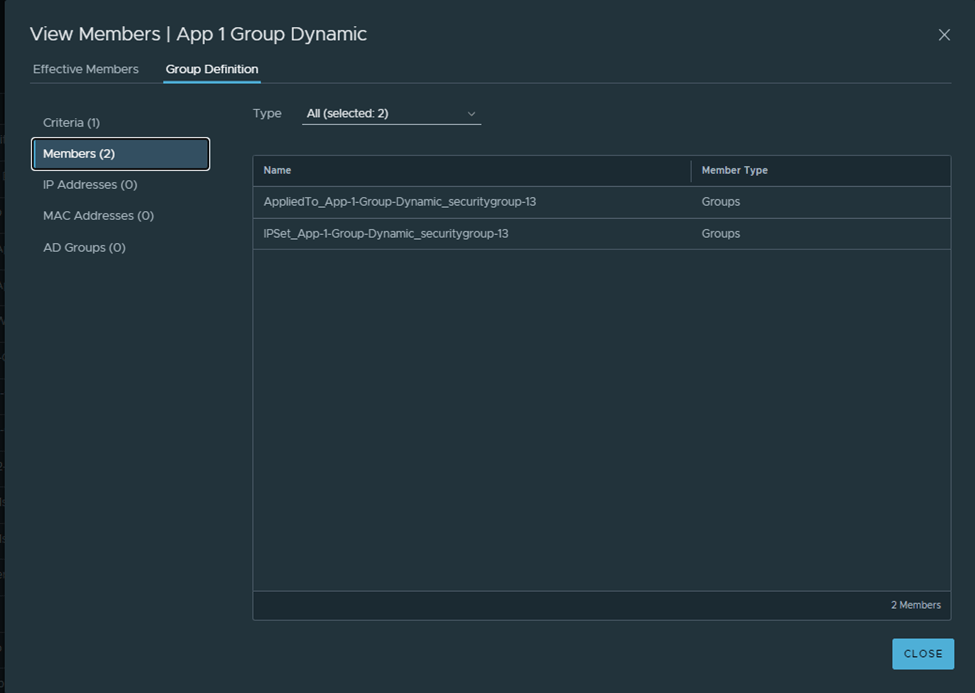The image size is (975, 693).
Task: Click the Name column header
Action: [278, 171]
